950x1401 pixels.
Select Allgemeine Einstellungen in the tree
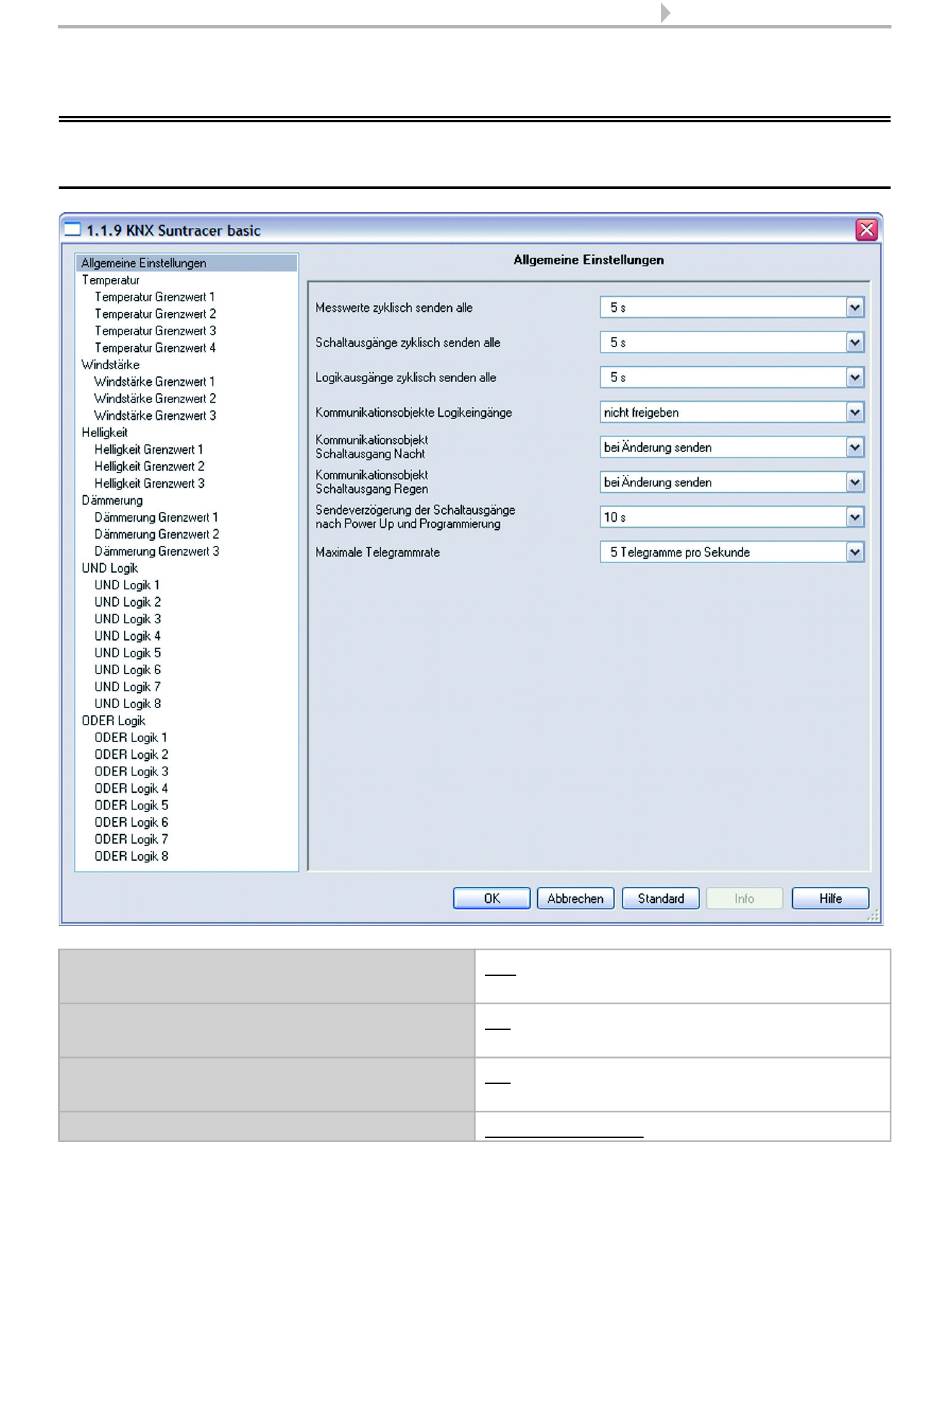[187, 263]
